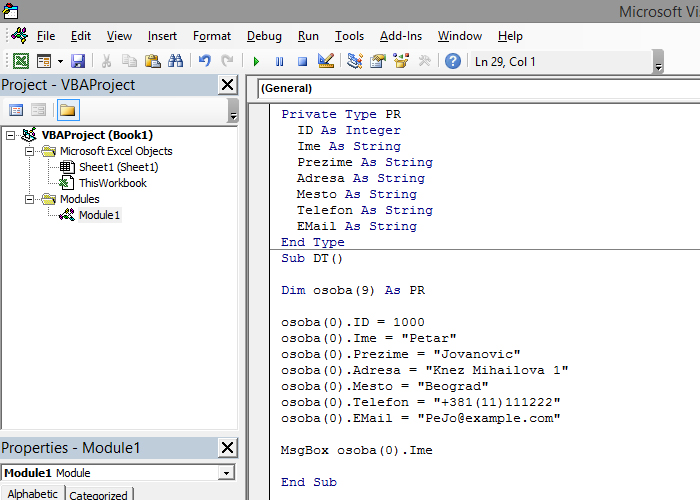Toggle Design Mode icon

point(325,62)
